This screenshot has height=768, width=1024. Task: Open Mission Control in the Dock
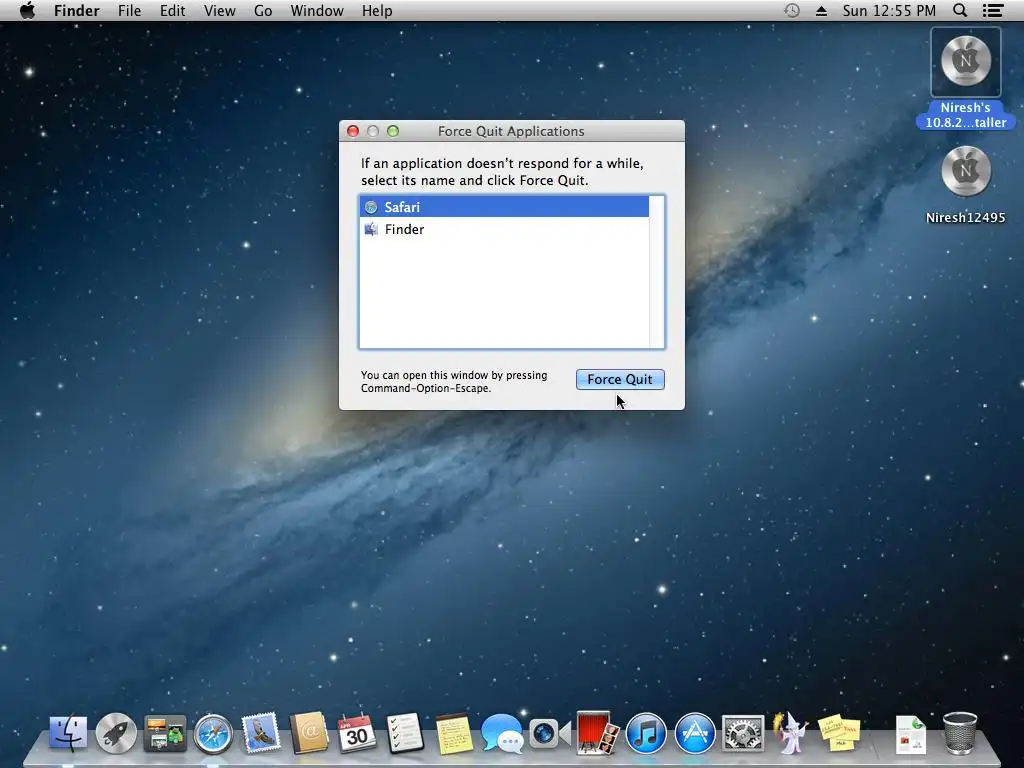(x=165, y=733)
